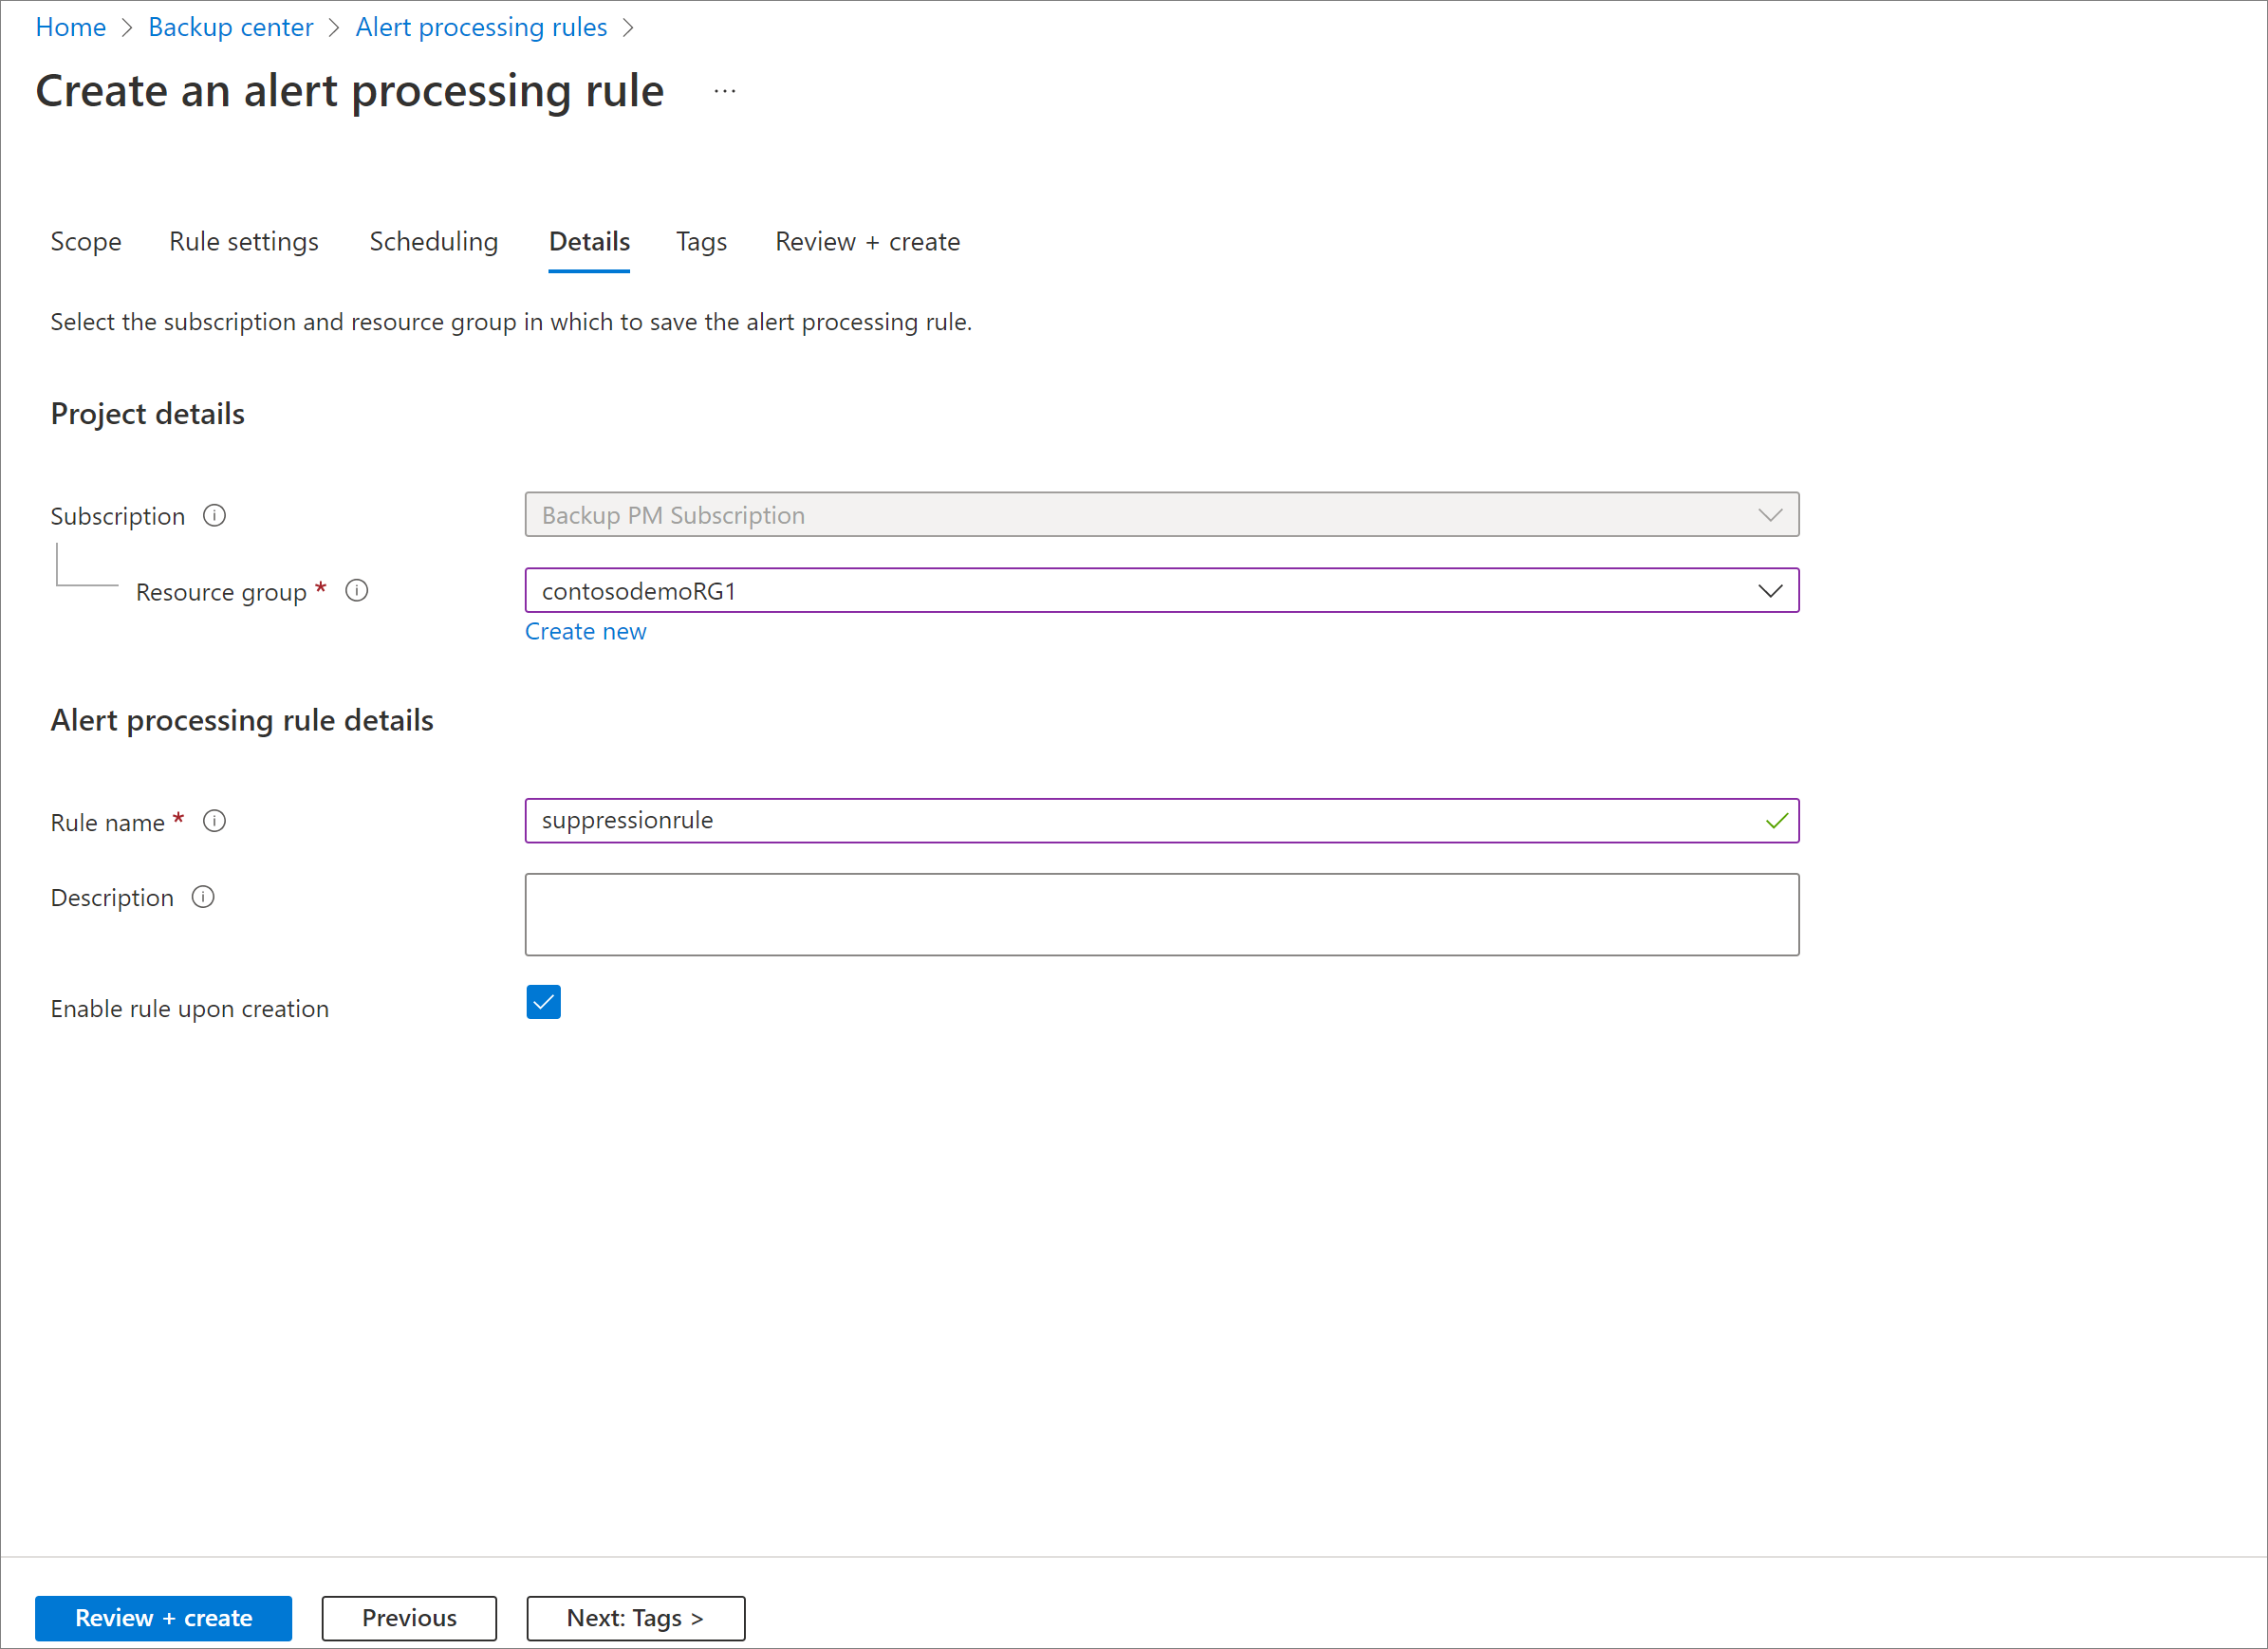Click the Rule name input field
Viewport: 2268px width, 1649px height.
1162,819
